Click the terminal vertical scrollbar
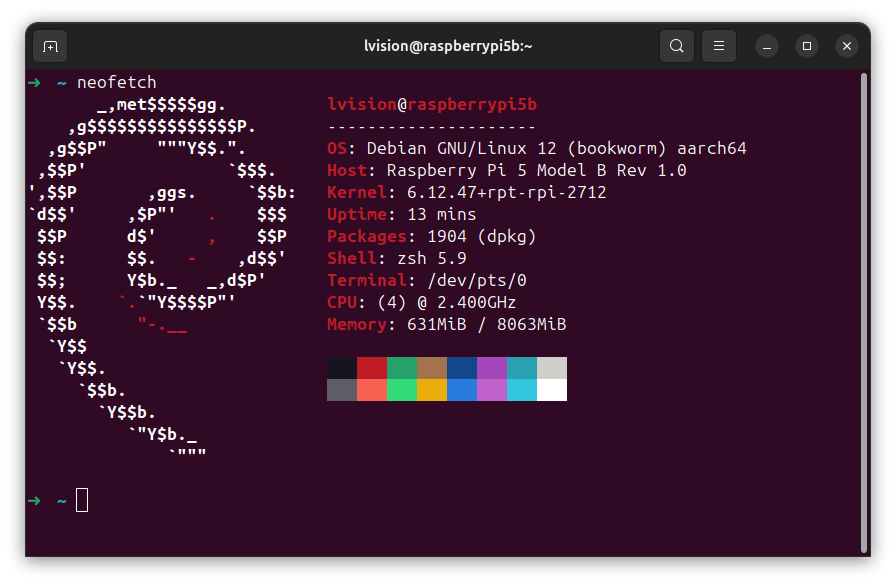This screenshot has width=896, height=585. click(x=864, y=313)
